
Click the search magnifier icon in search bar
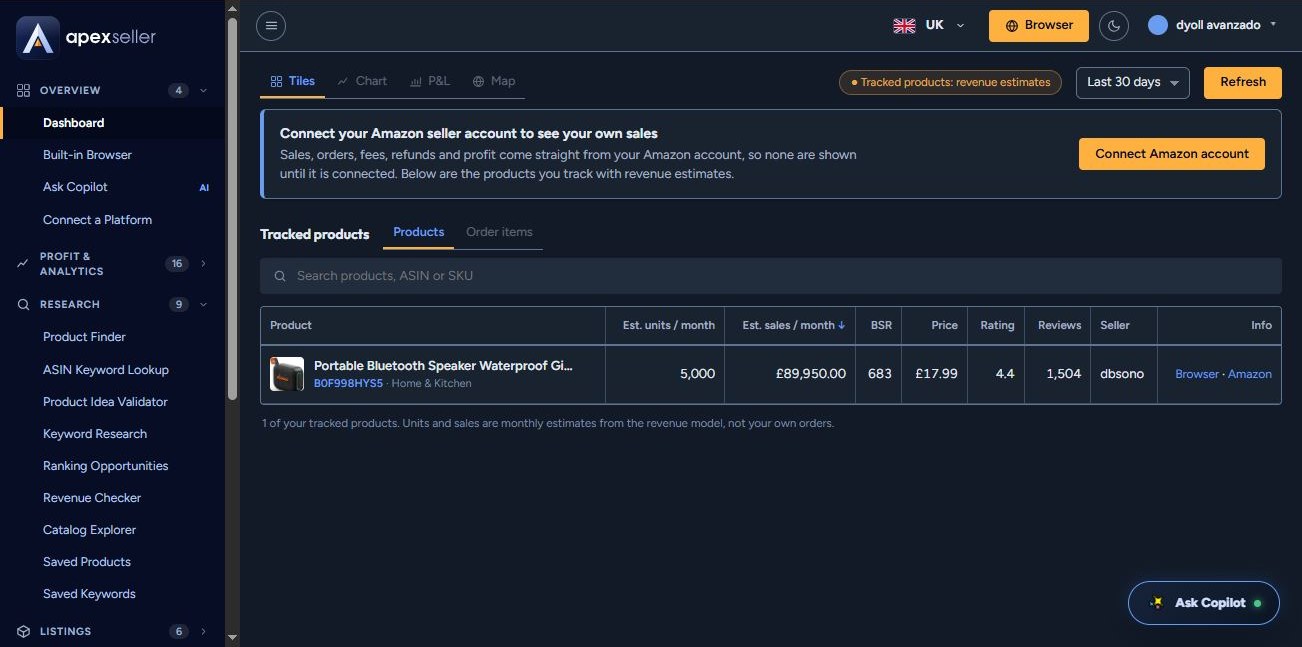(279, 276)
